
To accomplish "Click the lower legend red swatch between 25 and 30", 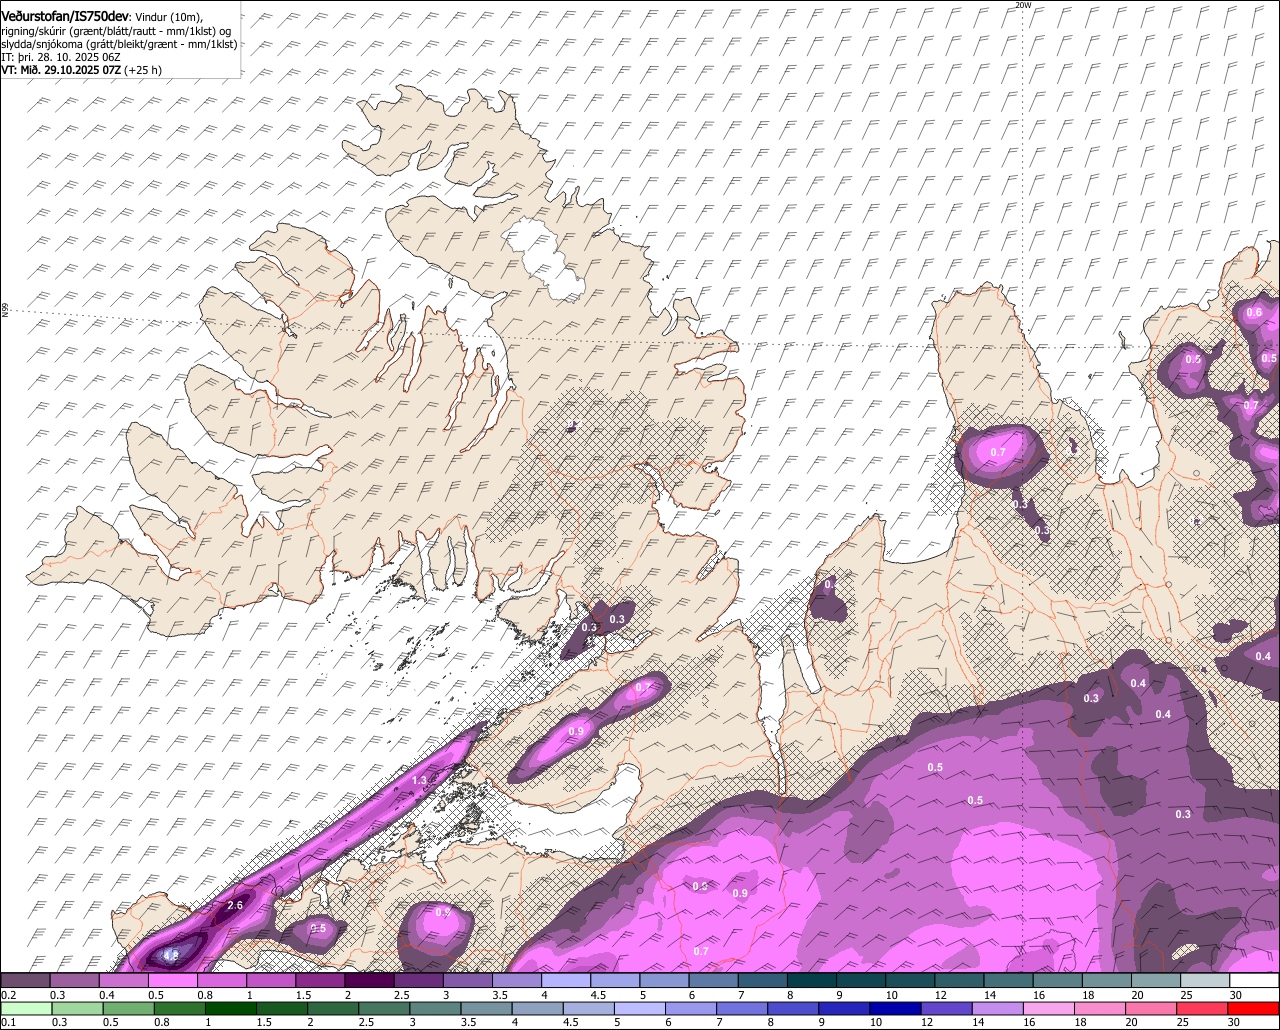I will coord(1203,1008).
